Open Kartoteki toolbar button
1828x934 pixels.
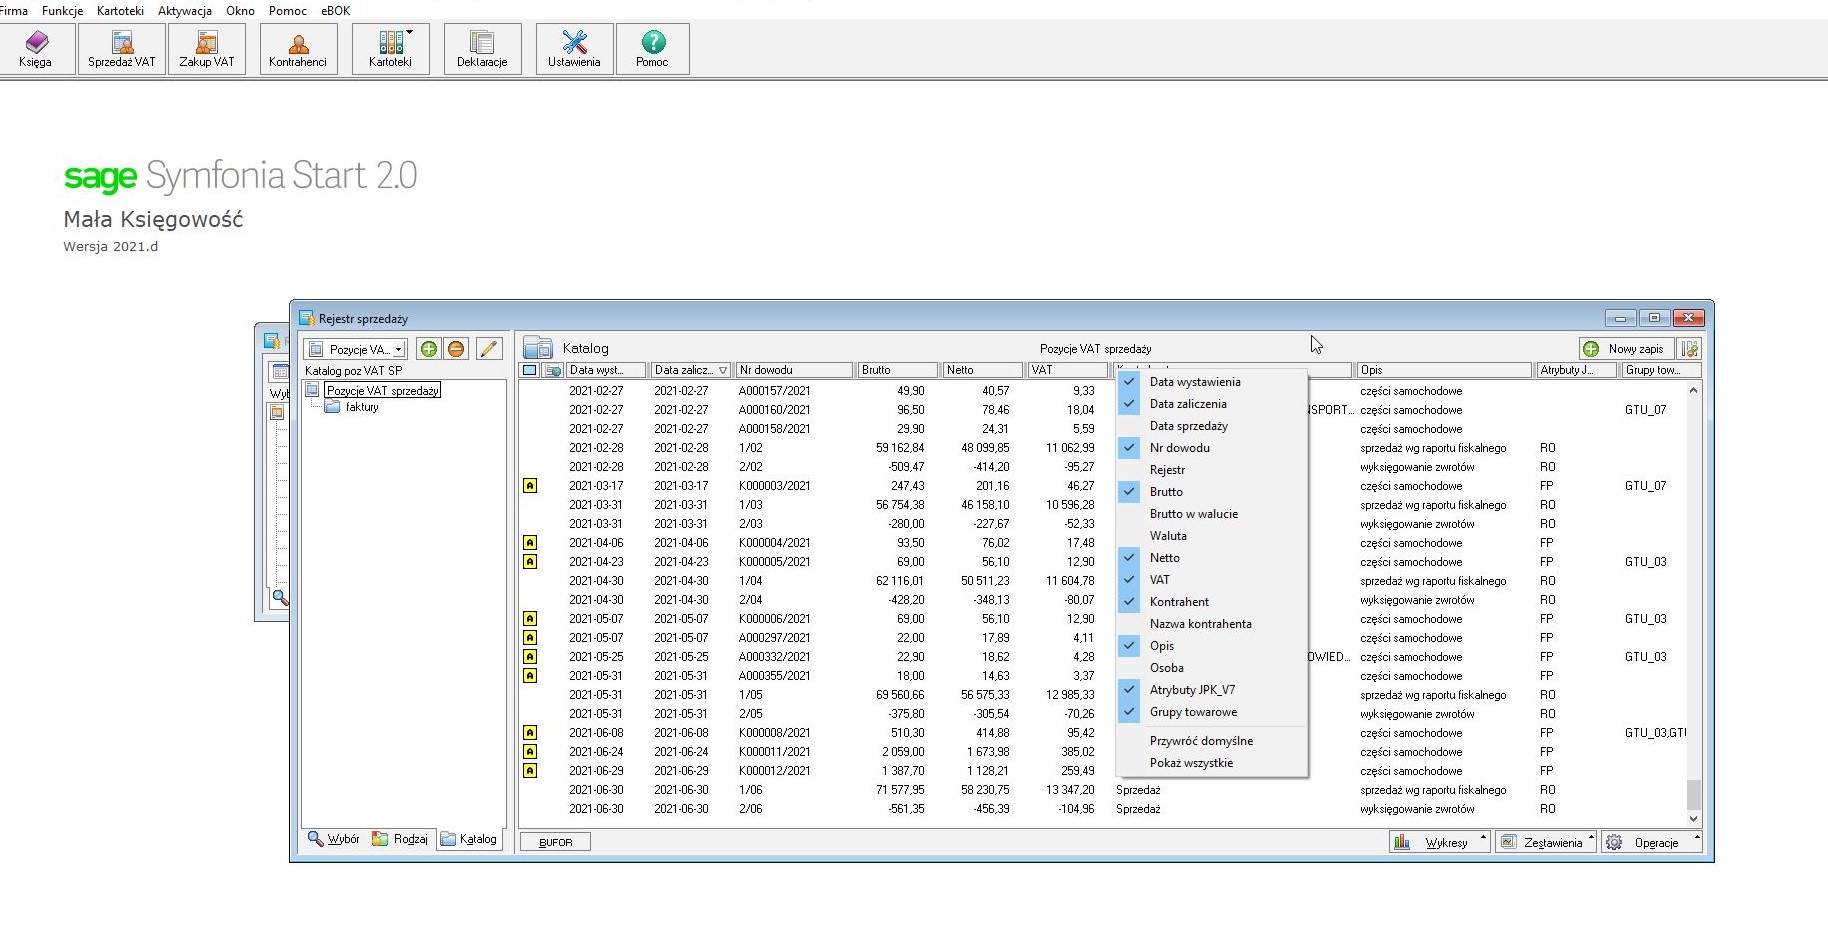coord(391,49)
